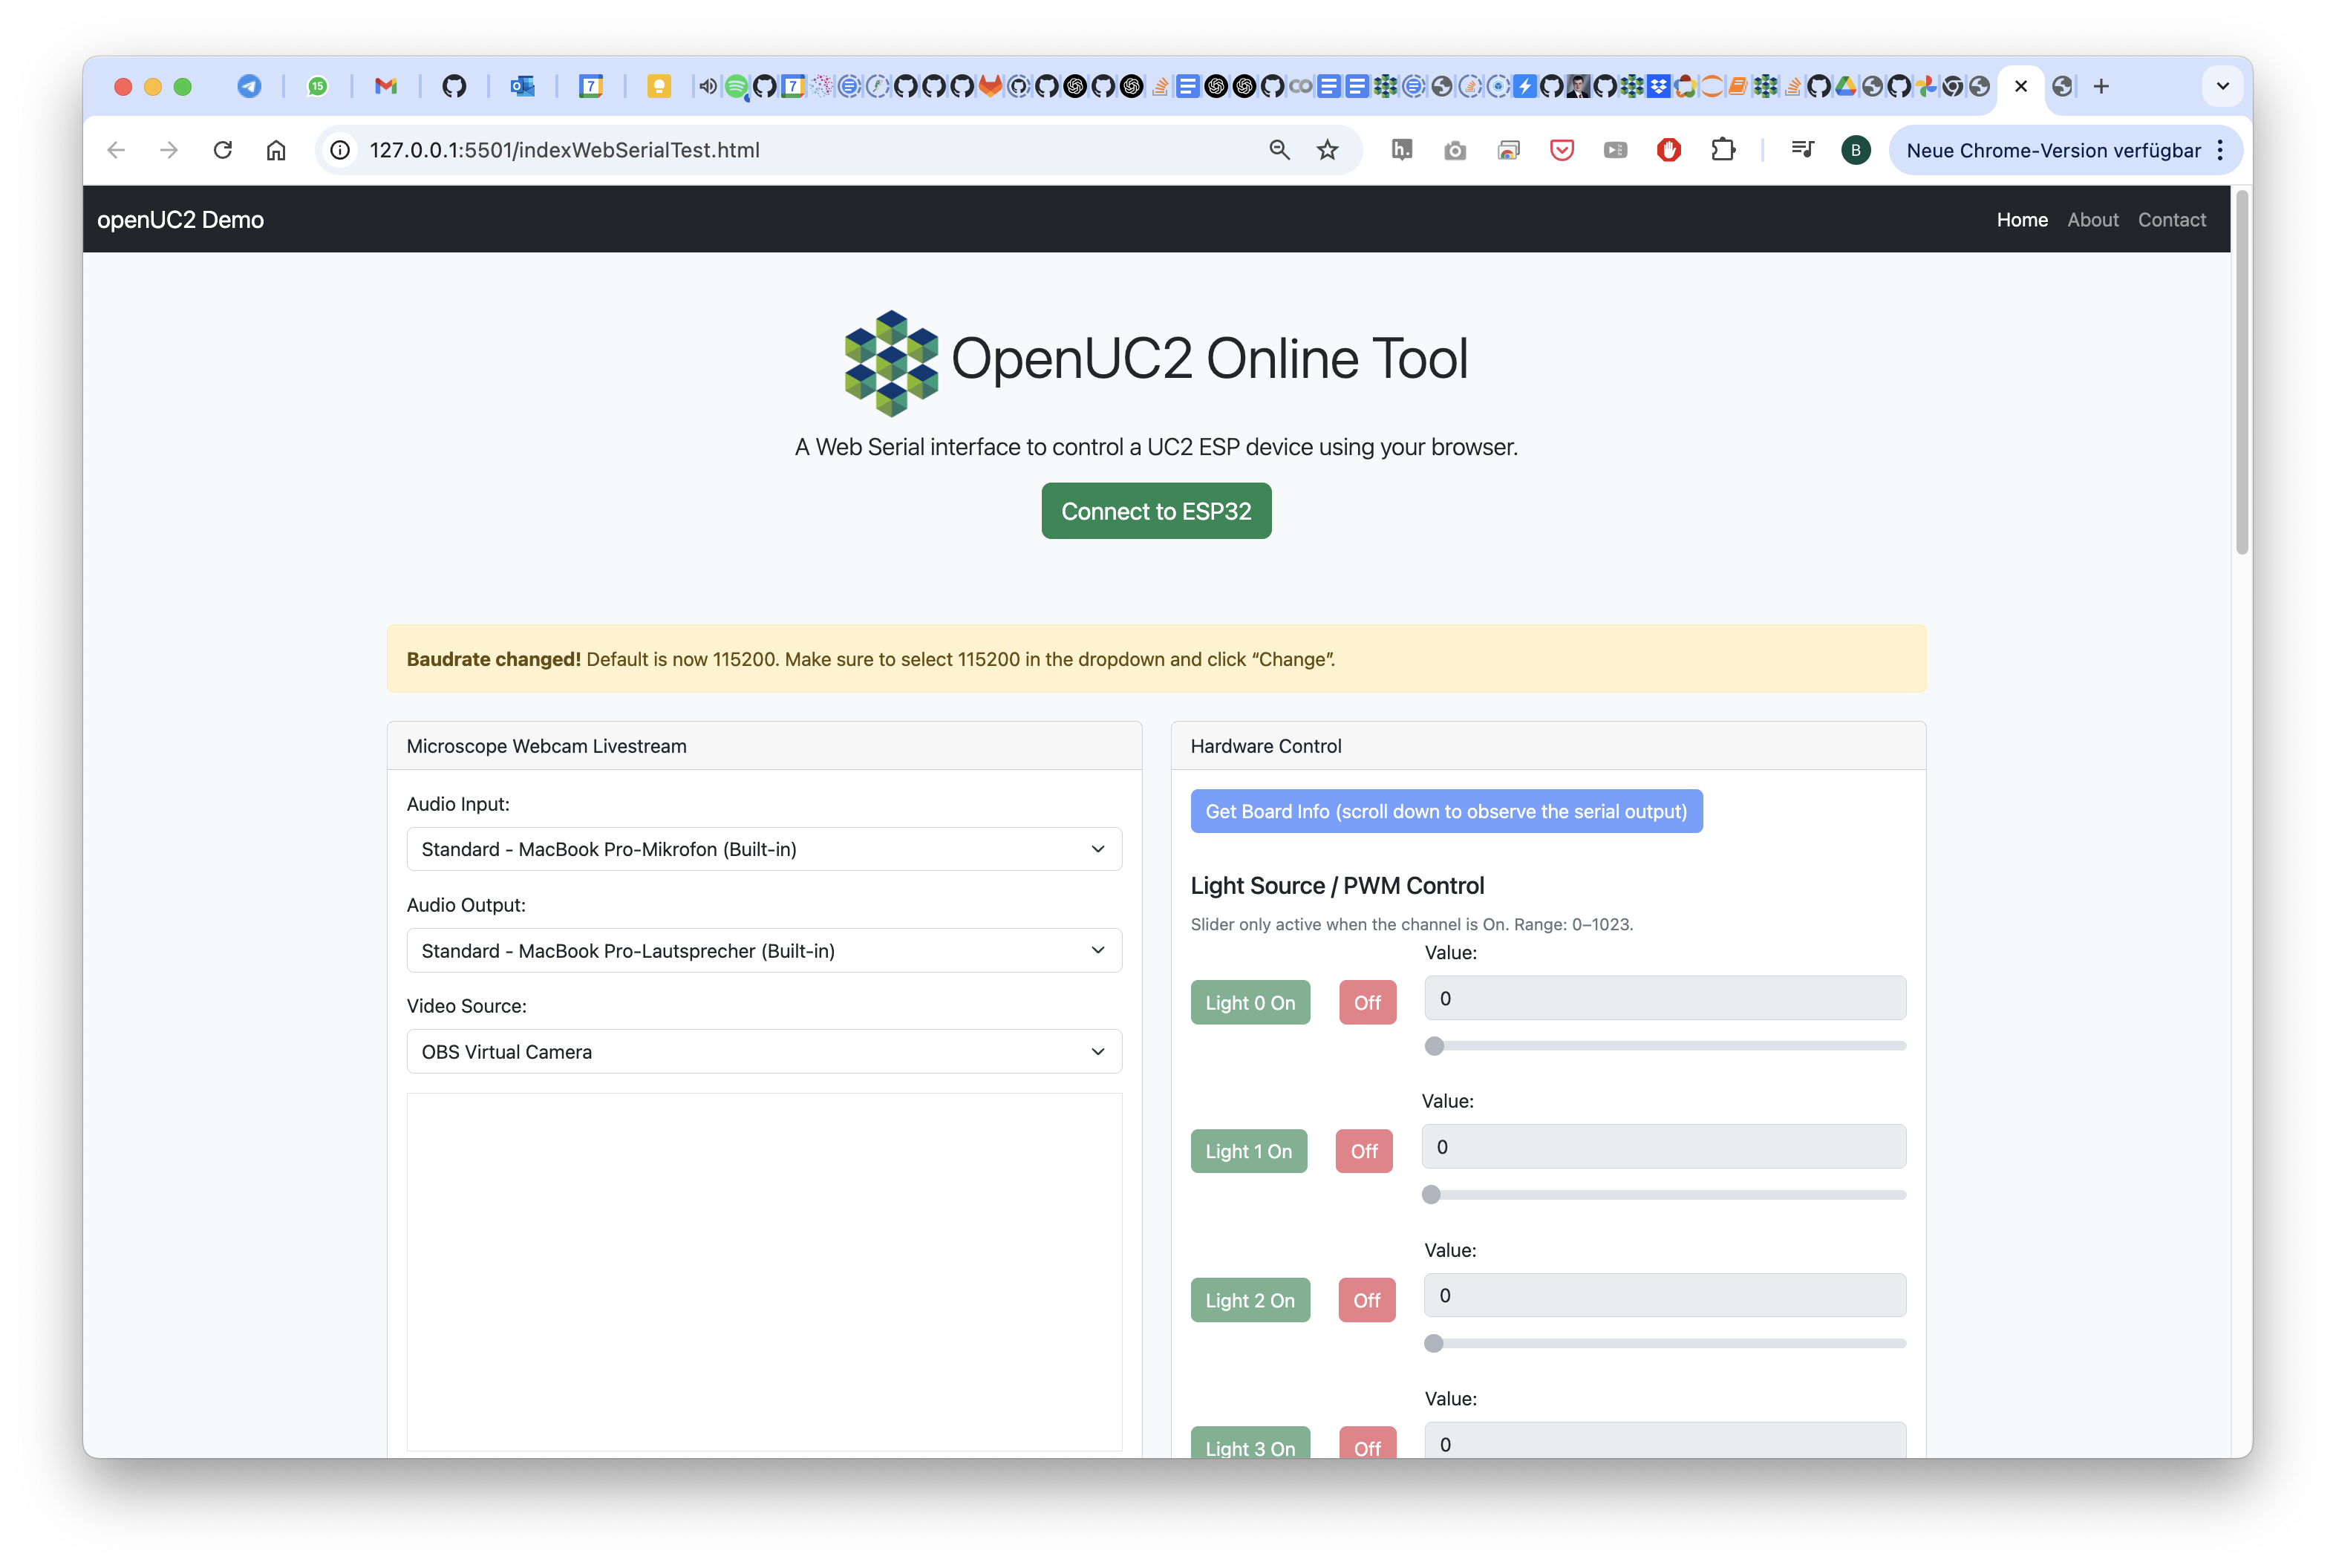Reload the page

tap(223, 150)
